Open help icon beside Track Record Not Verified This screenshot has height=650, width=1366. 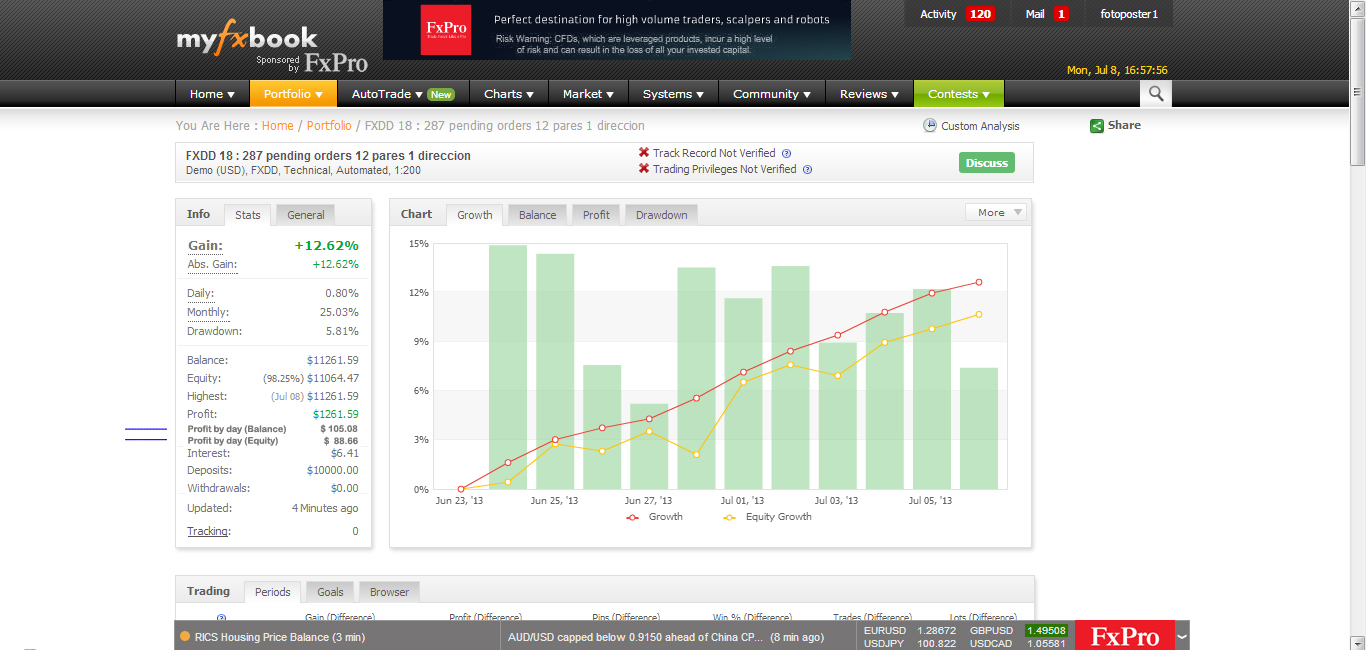(786, 153)
